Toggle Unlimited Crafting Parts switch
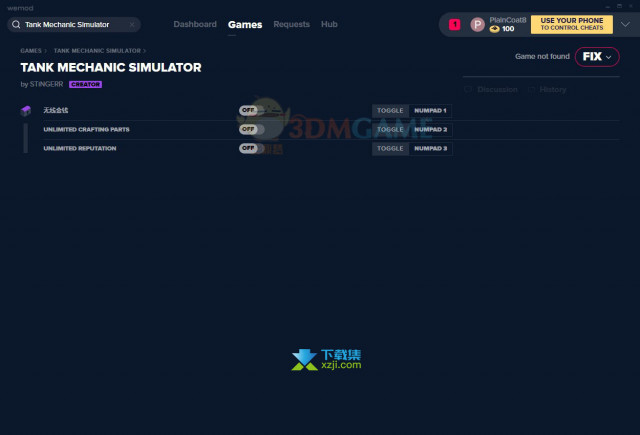640x435 pixels. (x=251, y=129)
